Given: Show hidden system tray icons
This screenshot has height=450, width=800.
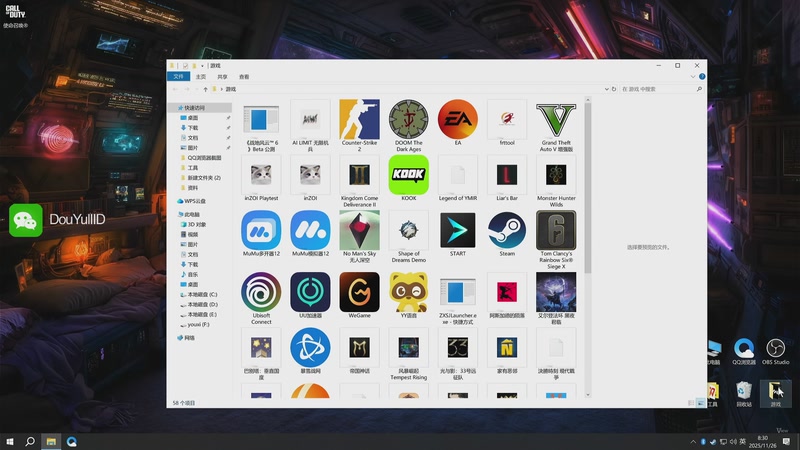Looking at the screenshot, I should (x=693, y=441).
